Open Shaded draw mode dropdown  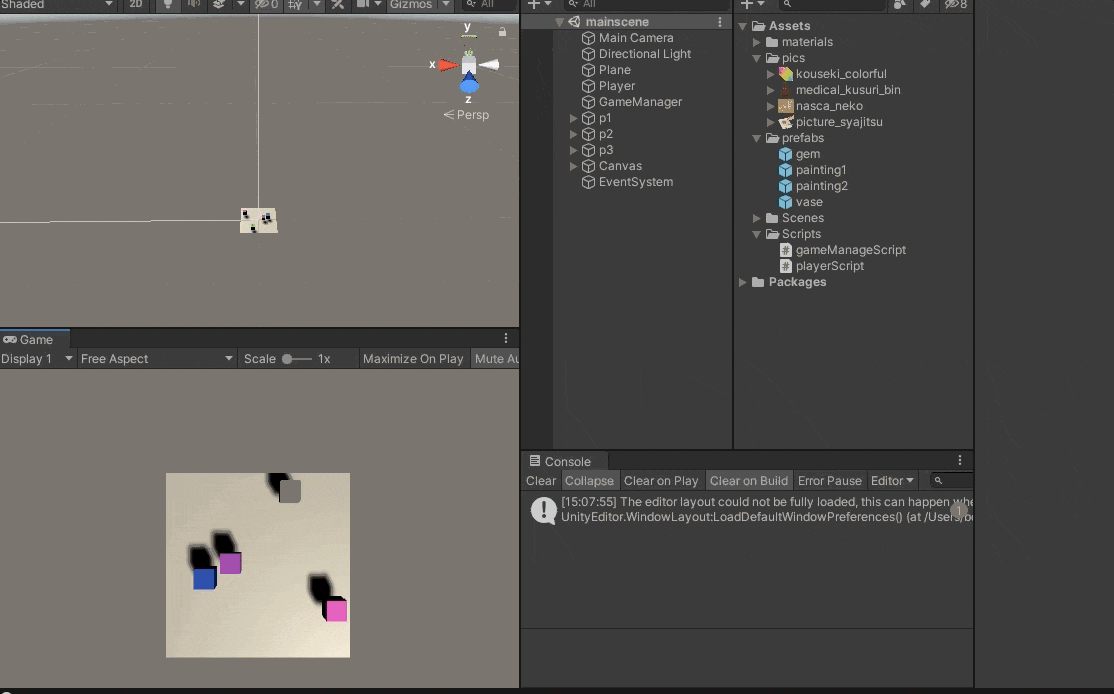pos(57,4)
